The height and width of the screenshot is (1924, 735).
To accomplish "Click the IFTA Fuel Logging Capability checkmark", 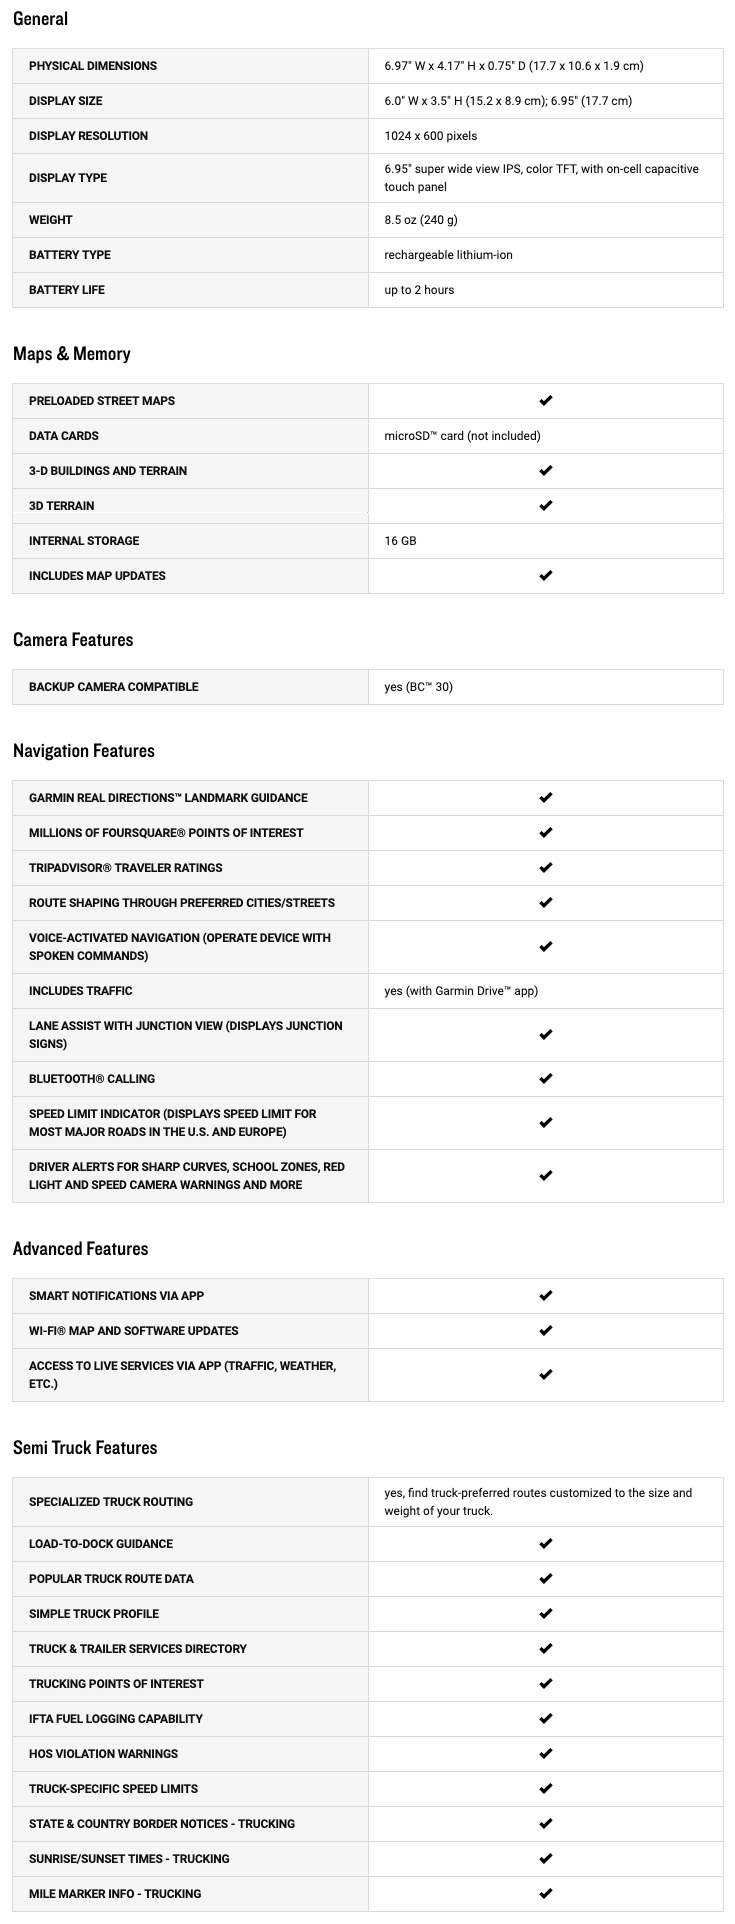I will (x=545, y=1719).
